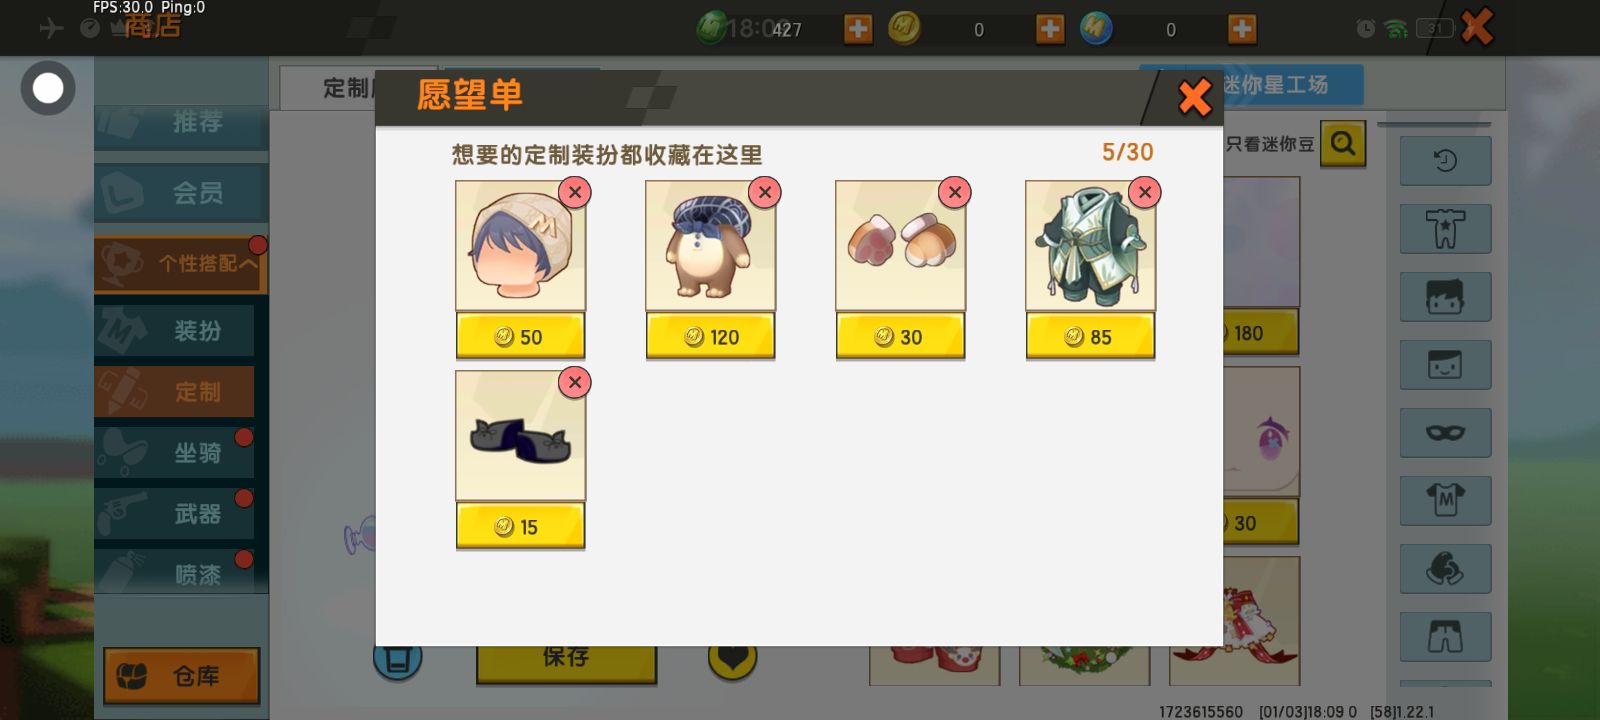Add more gold coins with plus

1050,29
